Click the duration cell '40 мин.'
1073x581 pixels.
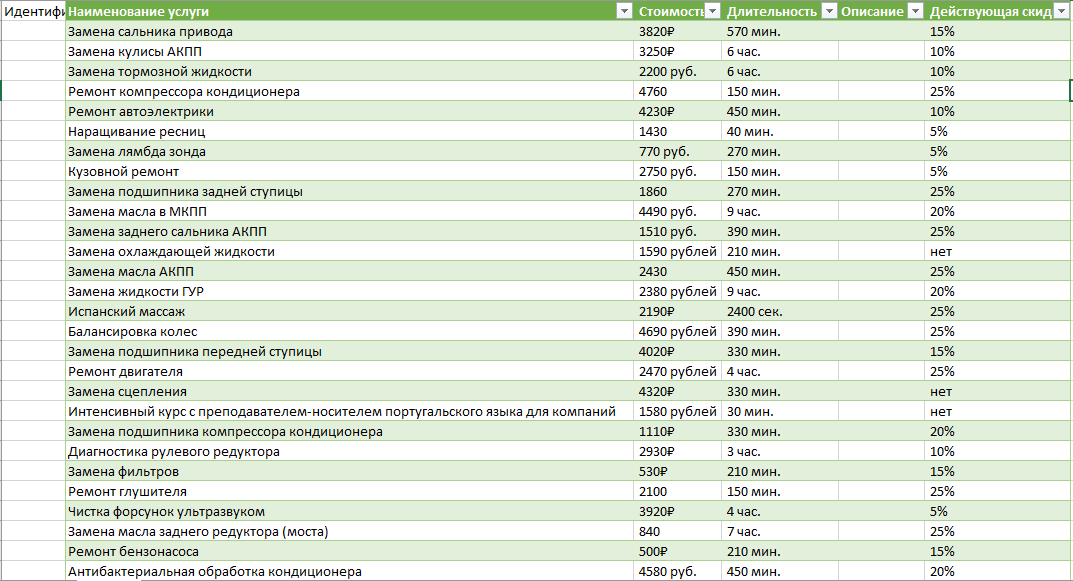(x=780, y=131)
